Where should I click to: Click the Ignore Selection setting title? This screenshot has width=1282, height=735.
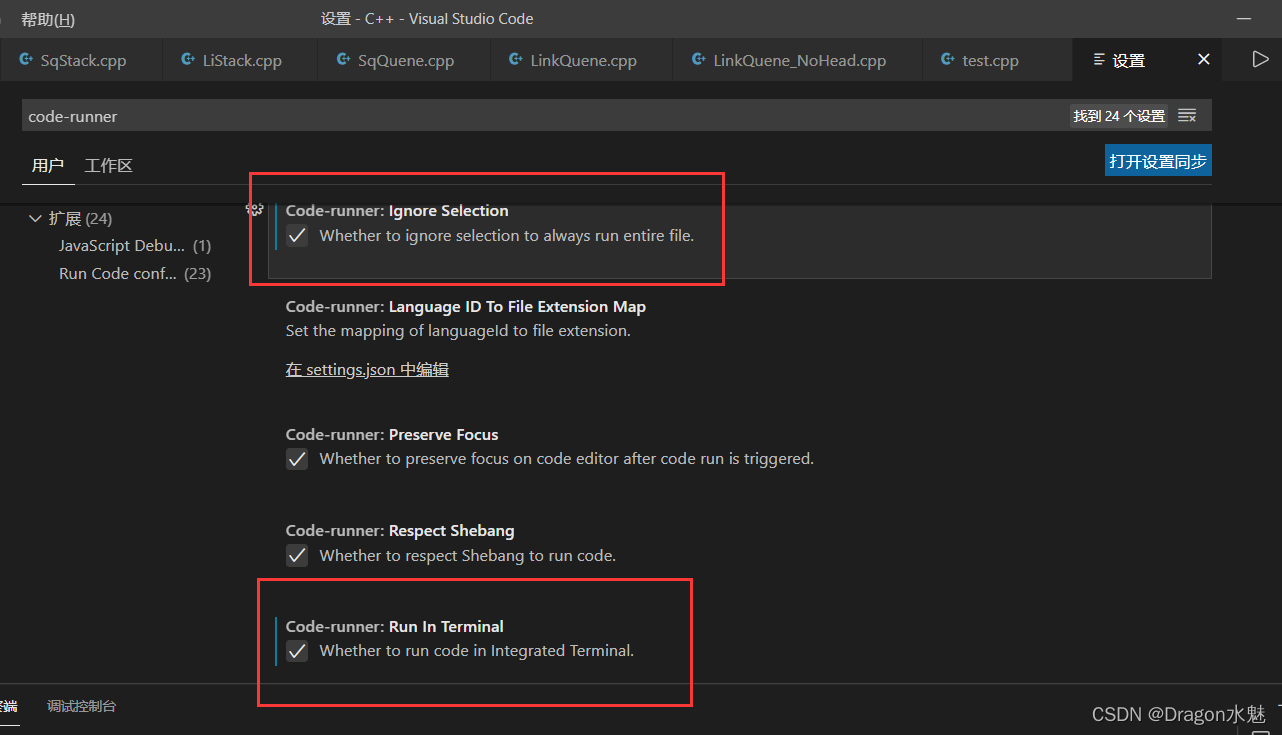(x=397, y=211)
